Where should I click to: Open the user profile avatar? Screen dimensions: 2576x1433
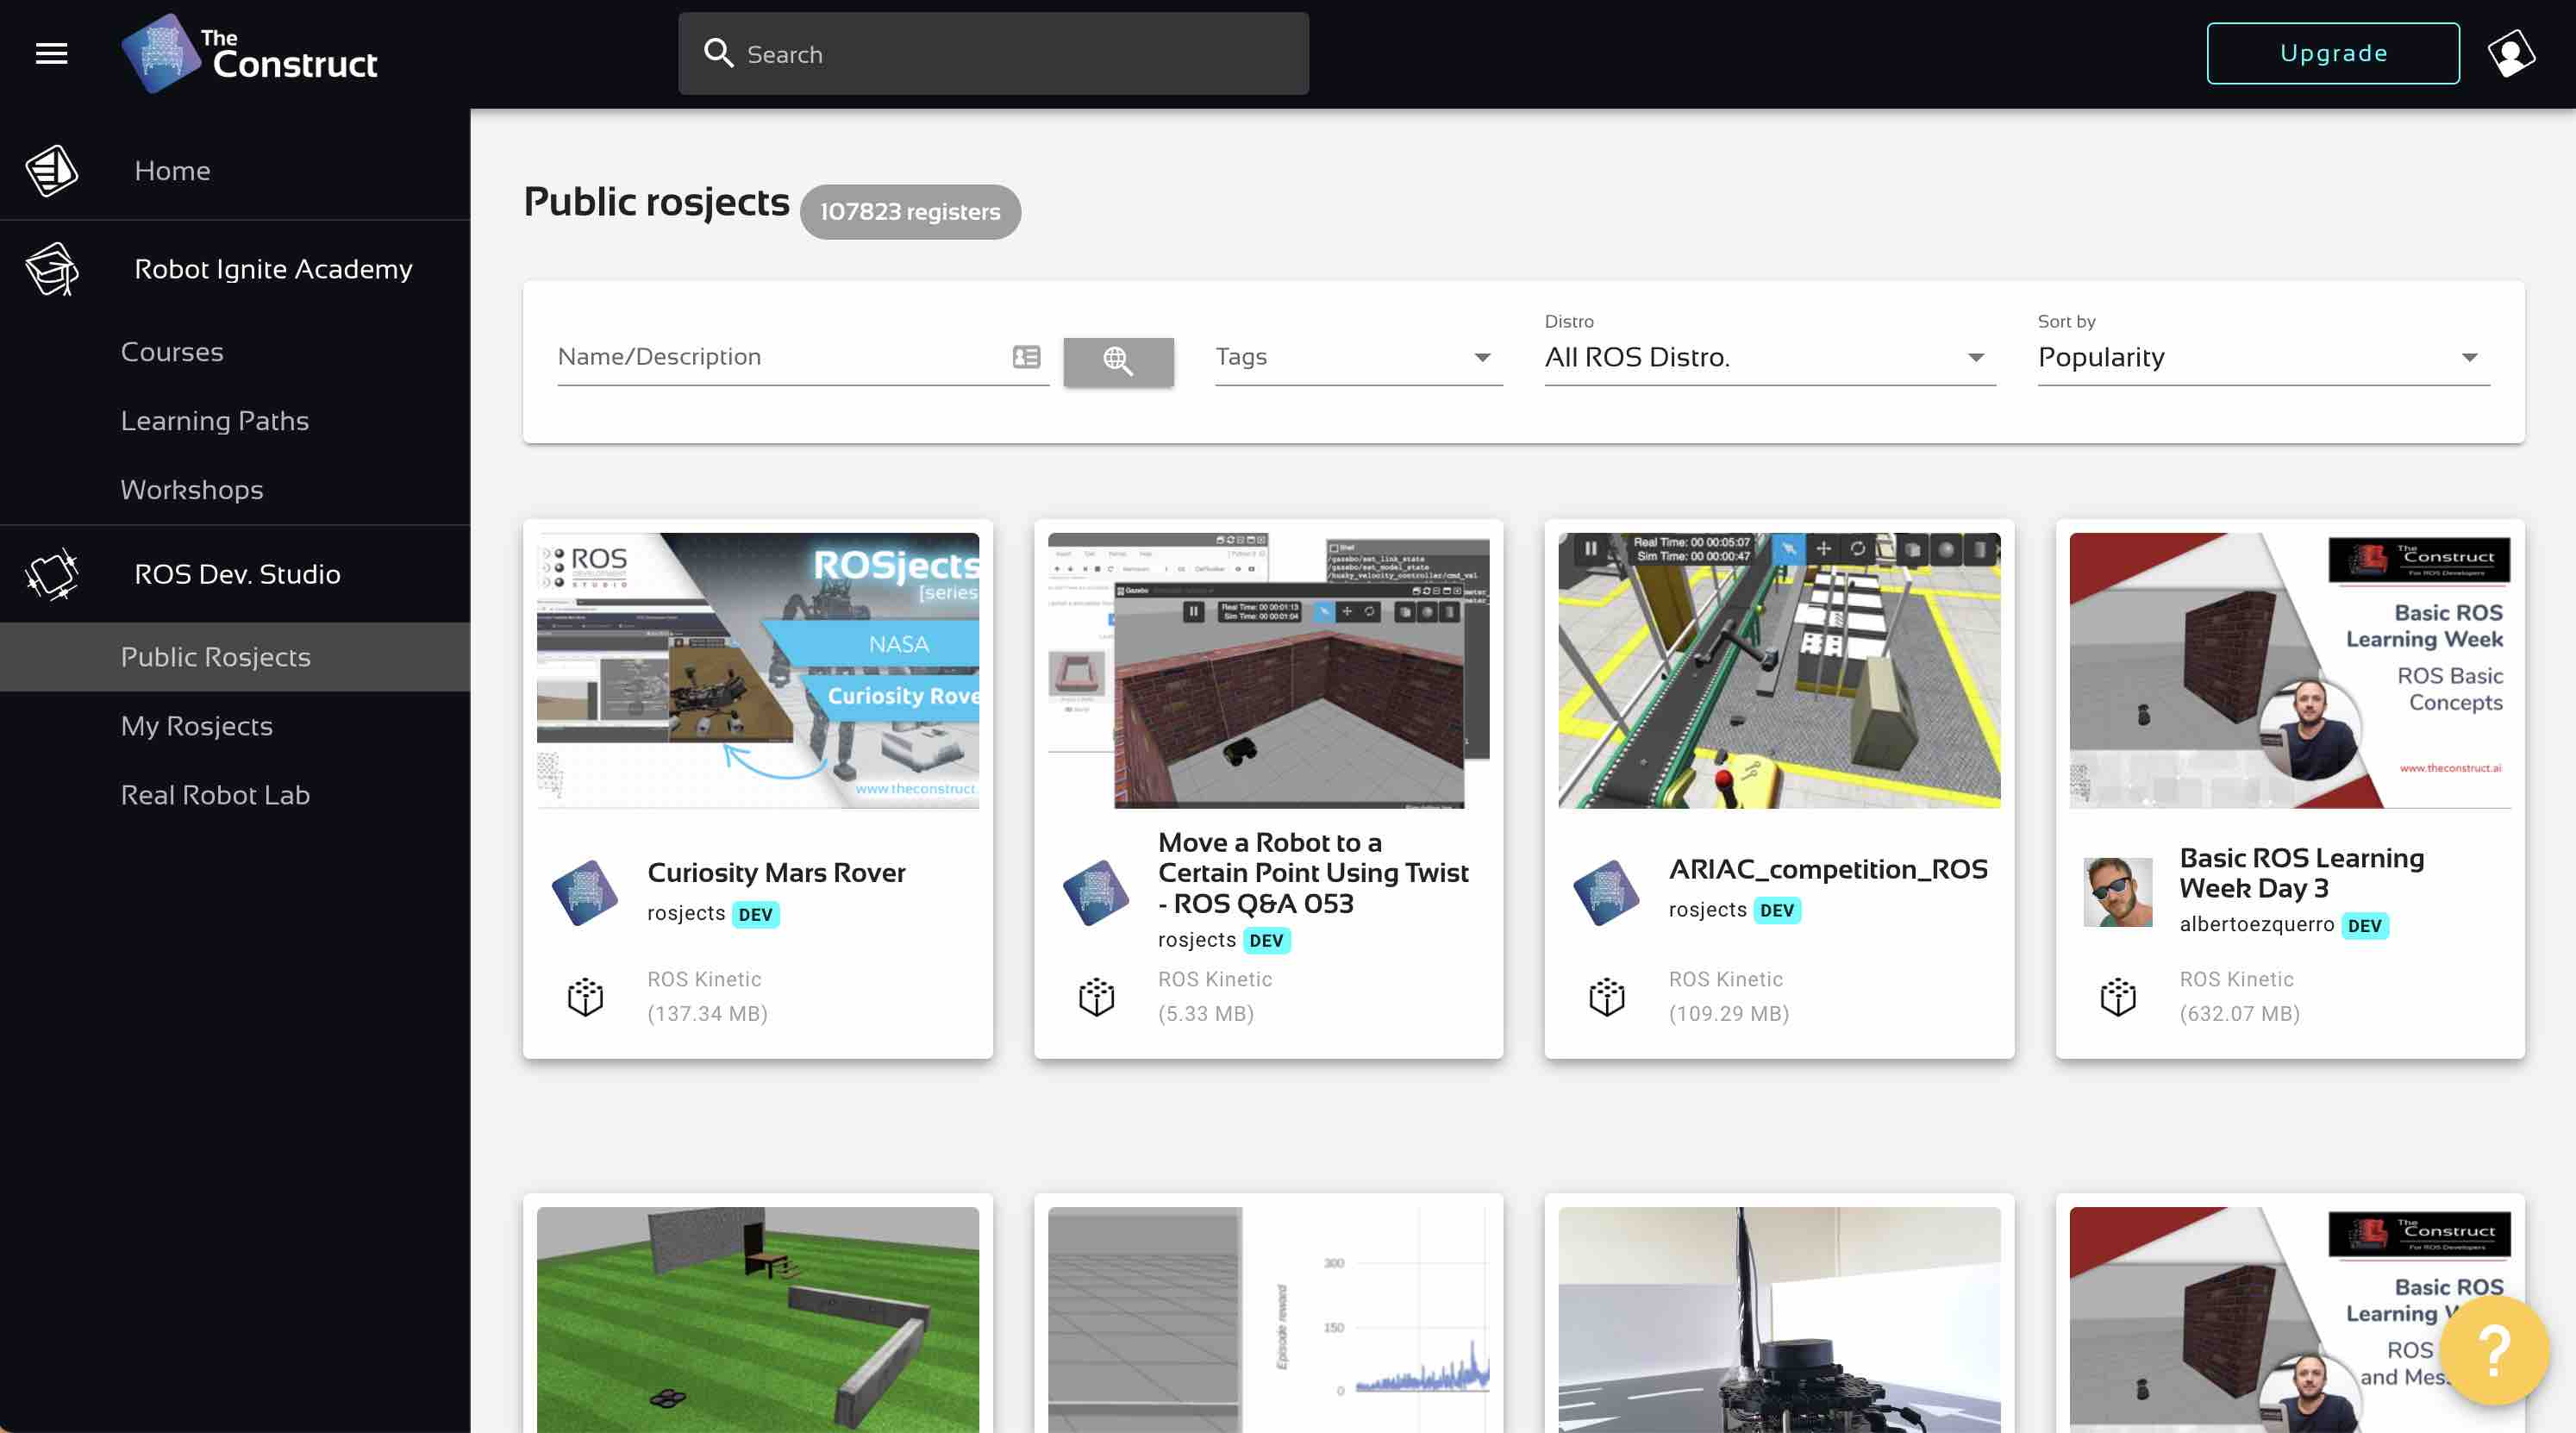2511,53
